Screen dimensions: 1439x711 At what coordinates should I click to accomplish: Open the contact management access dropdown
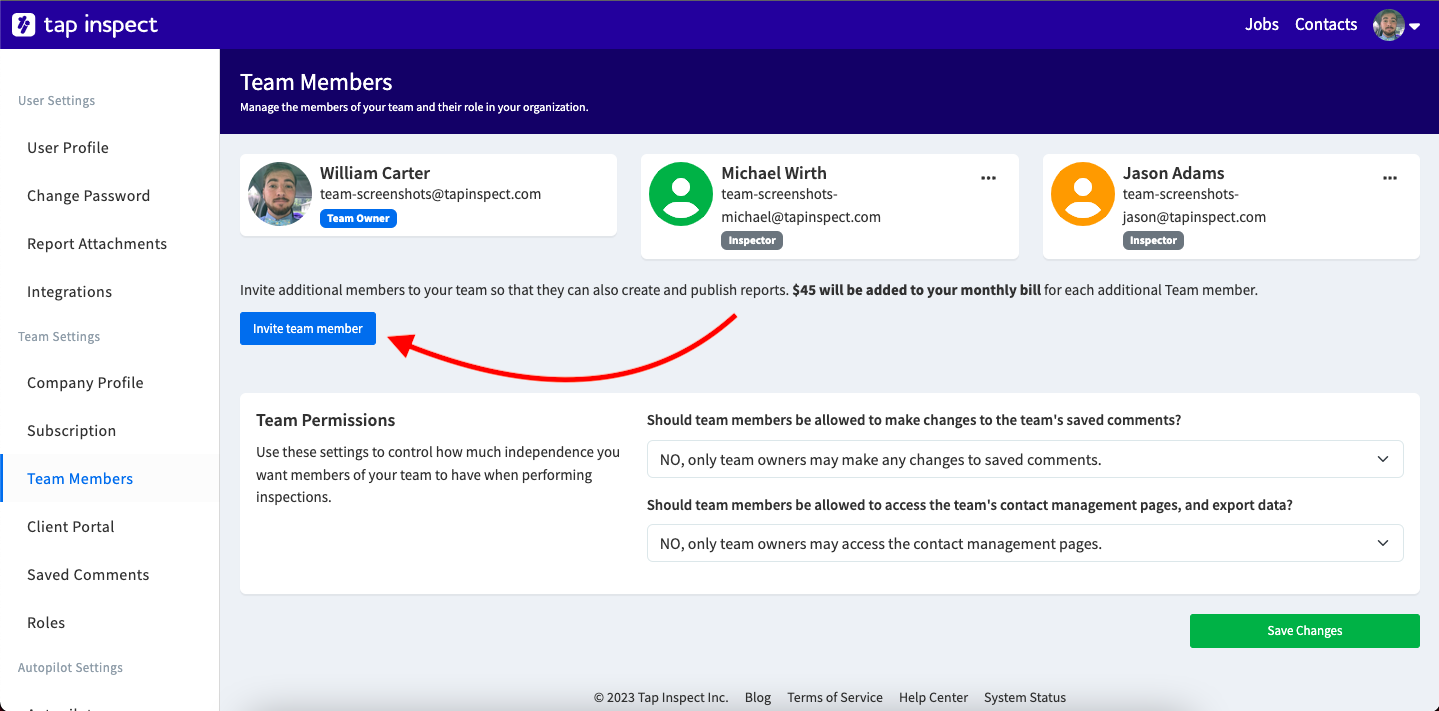pos(1025,543)
